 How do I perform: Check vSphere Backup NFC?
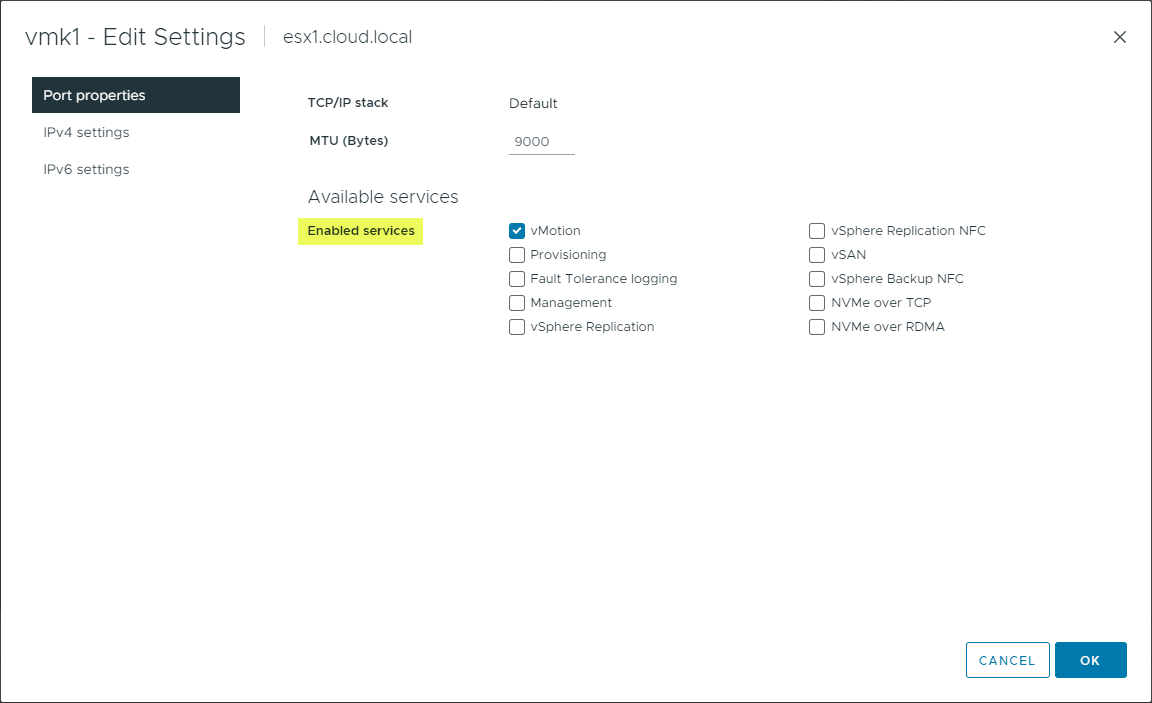(x=817, y=279)
